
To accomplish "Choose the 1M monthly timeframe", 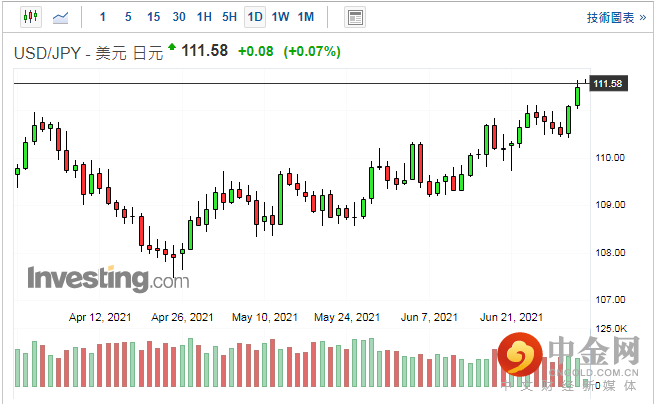I will pyautogui.click(x=306, y=17).
